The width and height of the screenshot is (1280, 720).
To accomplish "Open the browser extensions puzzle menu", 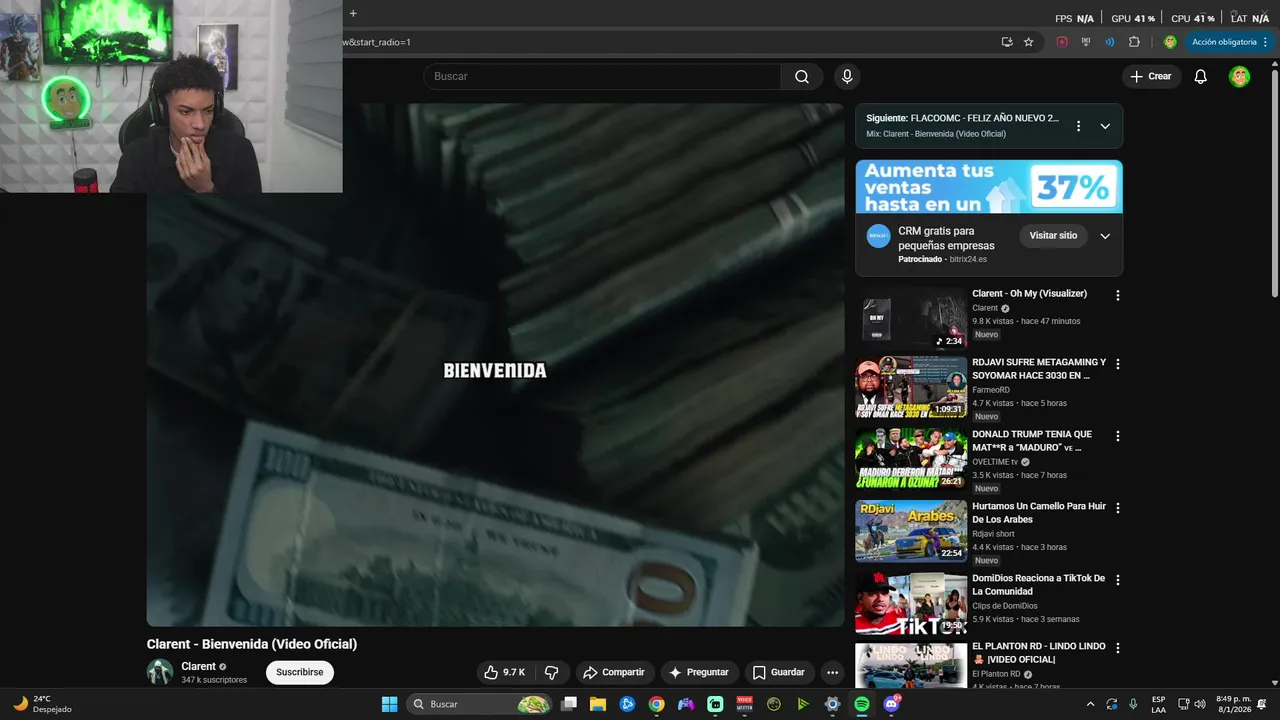I will click(1134, 42).
